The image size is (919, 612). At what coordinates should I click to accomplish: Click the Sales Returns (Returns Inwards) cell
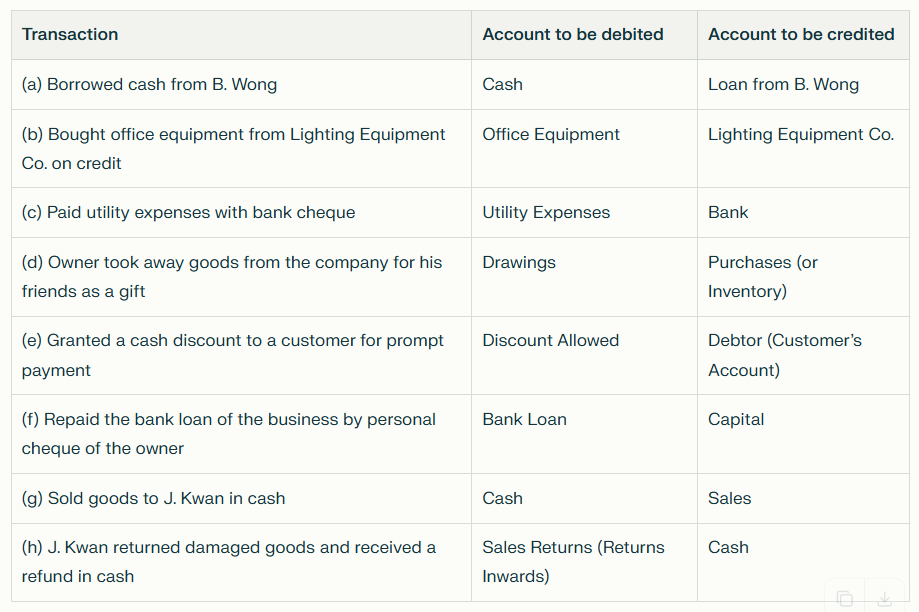click(573, 562)
